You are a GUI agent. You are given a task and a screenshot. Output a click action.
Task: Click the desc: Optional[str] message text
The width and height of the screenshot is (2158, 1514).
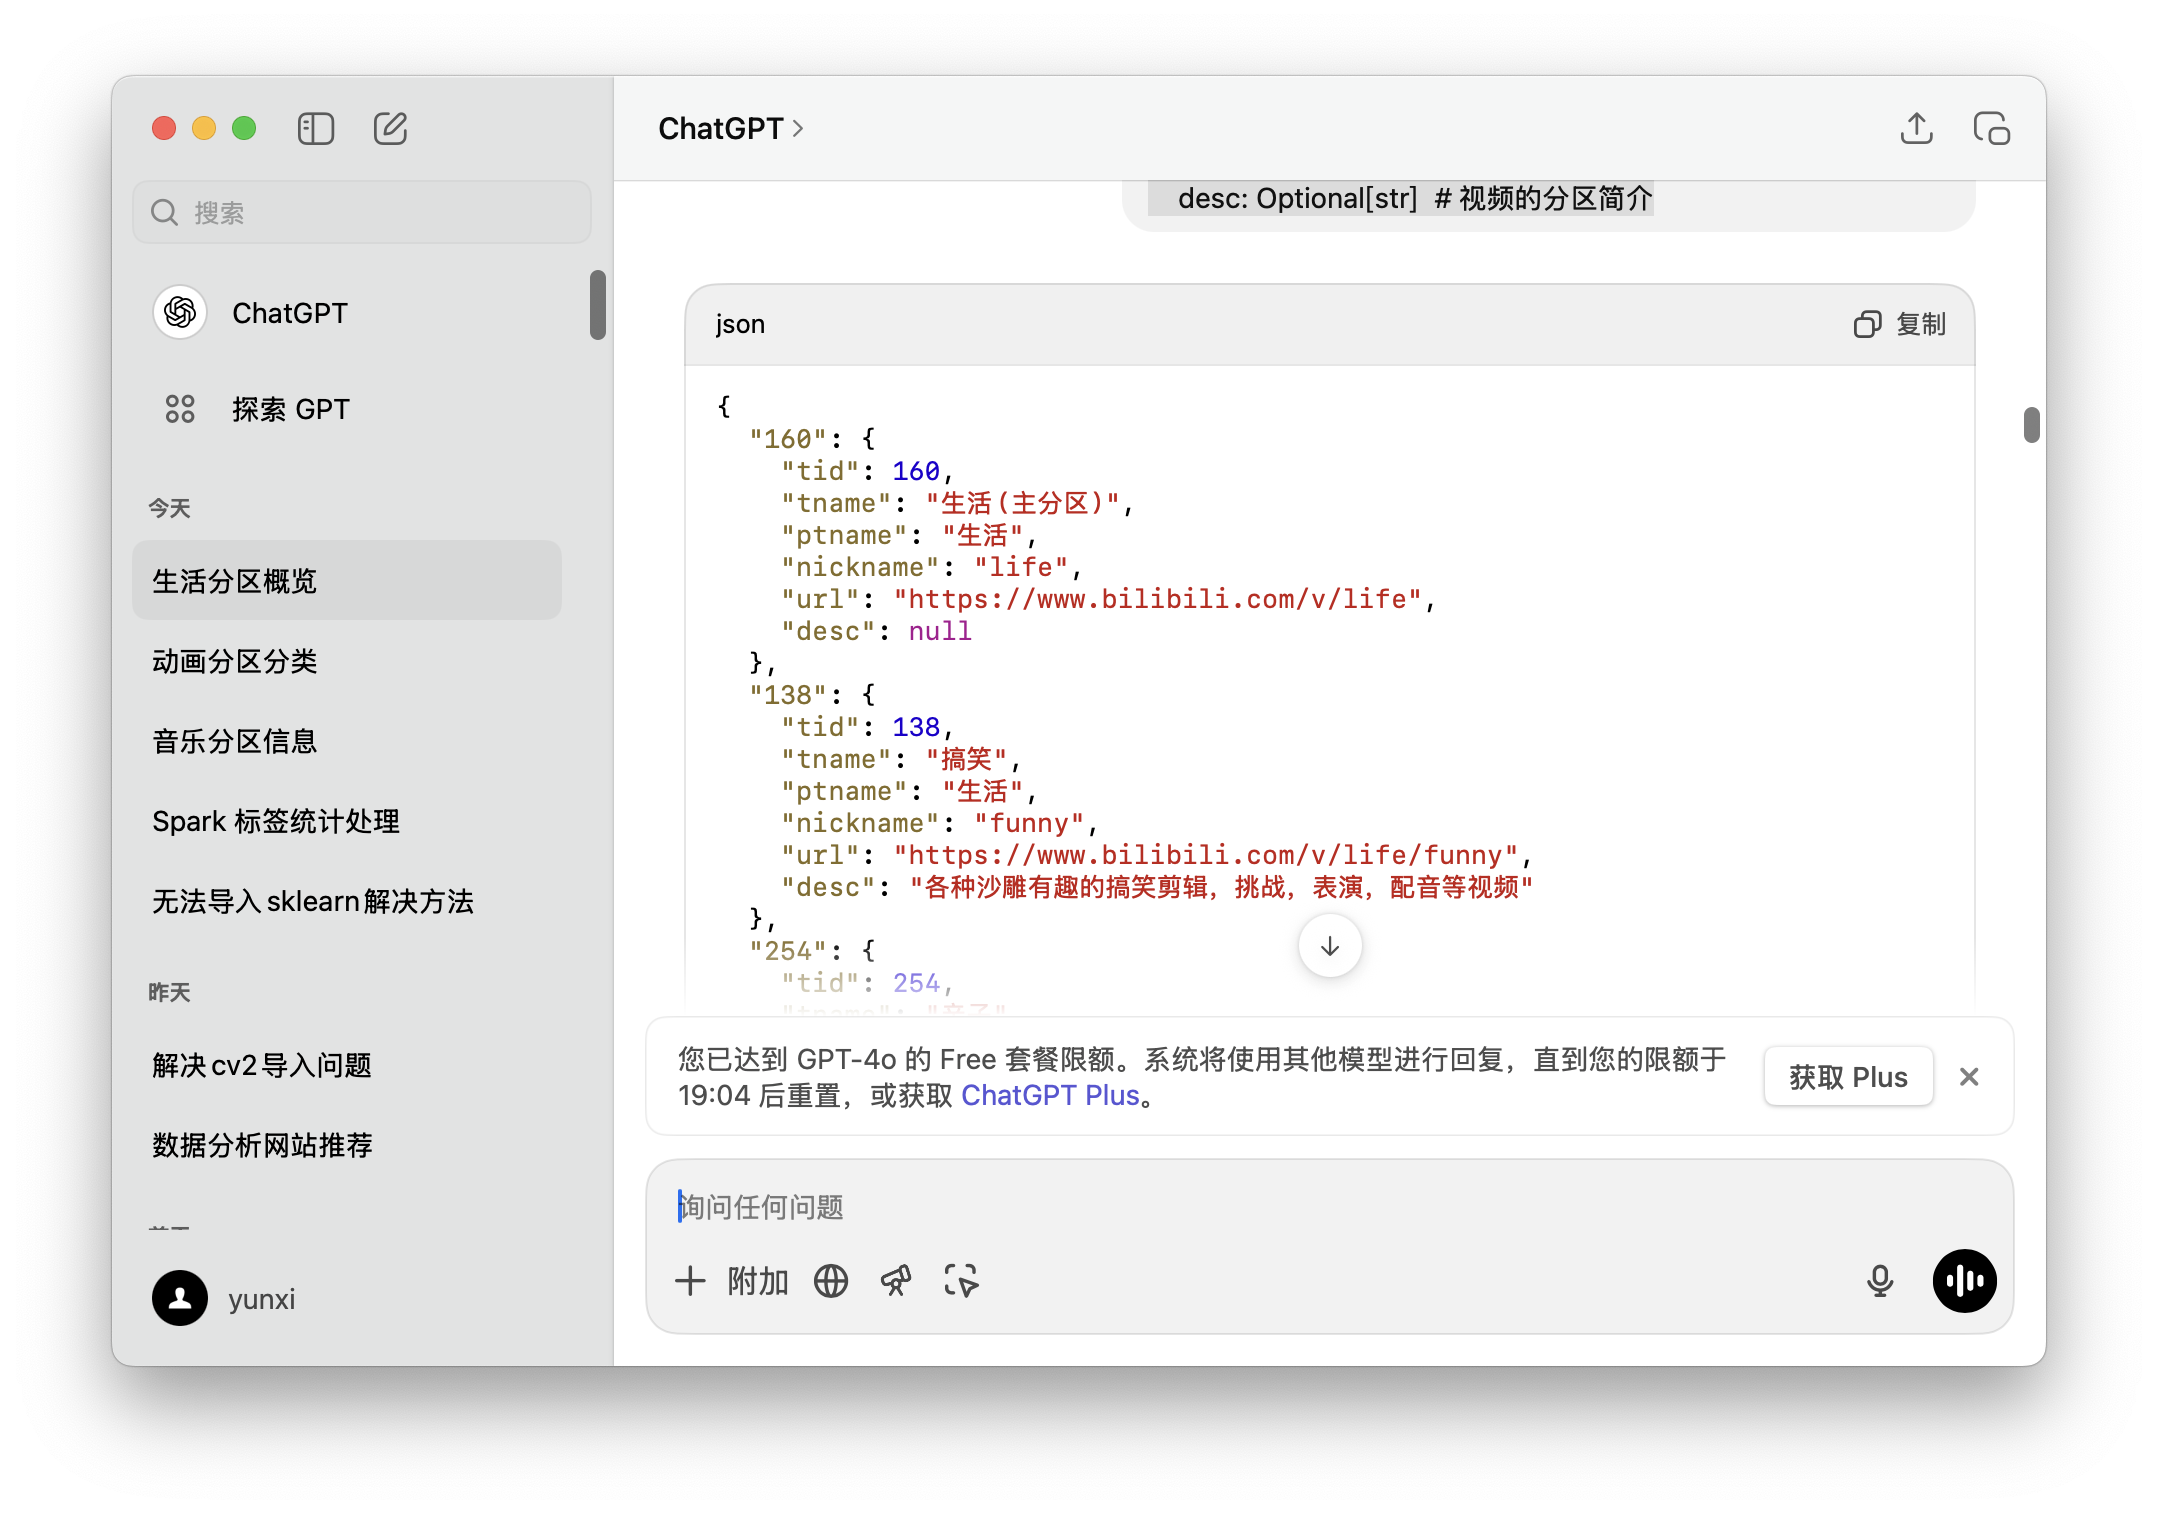[x=1414, y=198]
